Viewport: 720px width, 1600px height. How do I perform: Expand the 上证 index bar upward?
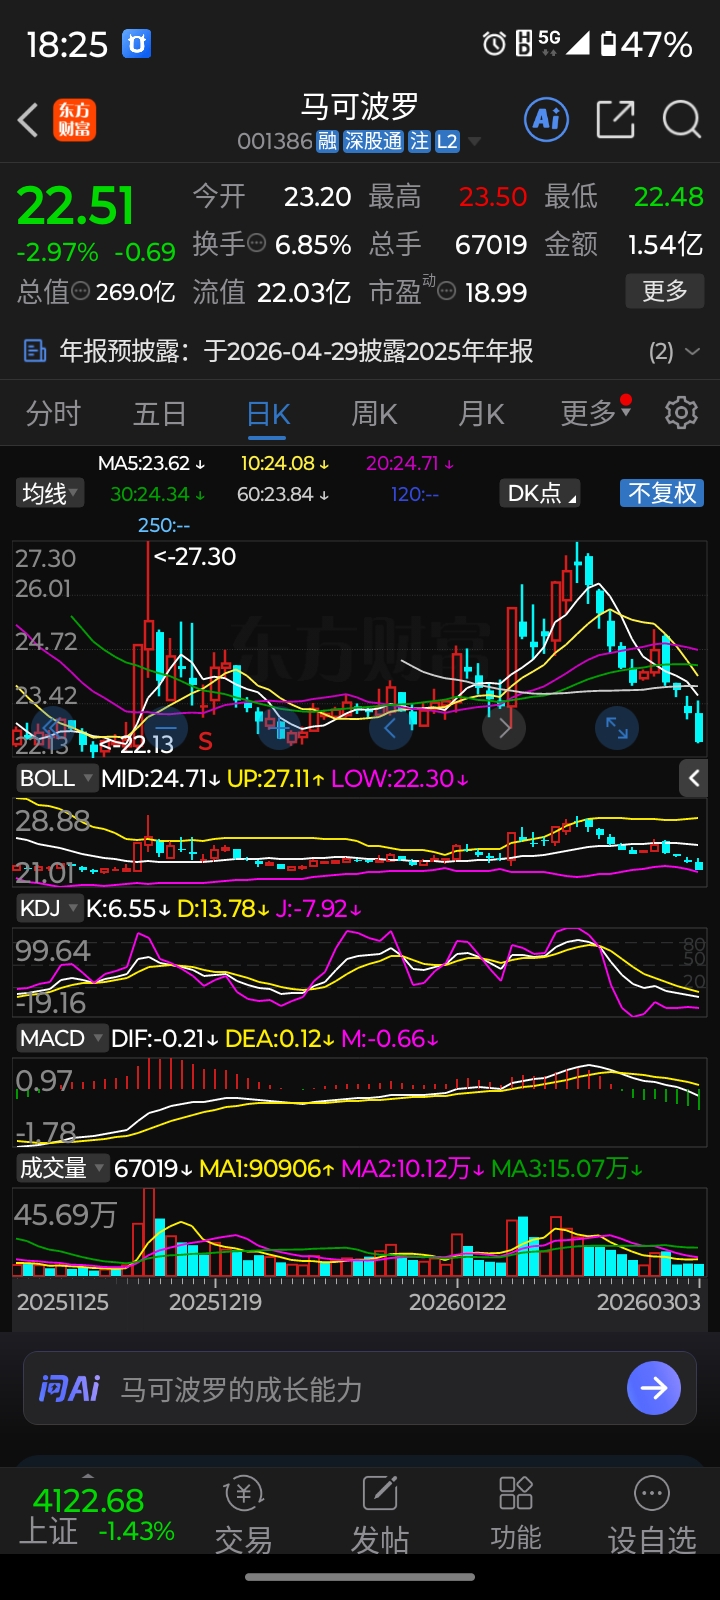pyautogui.click(x=88, y=1474)
